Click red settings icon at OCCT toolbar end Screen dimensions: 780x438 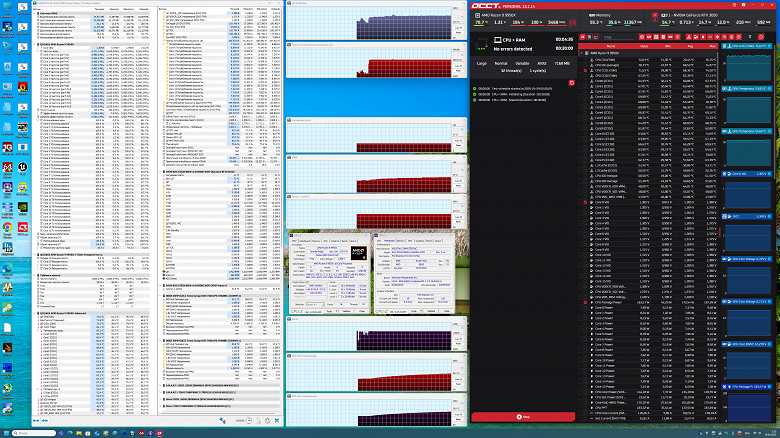(761, 37)
